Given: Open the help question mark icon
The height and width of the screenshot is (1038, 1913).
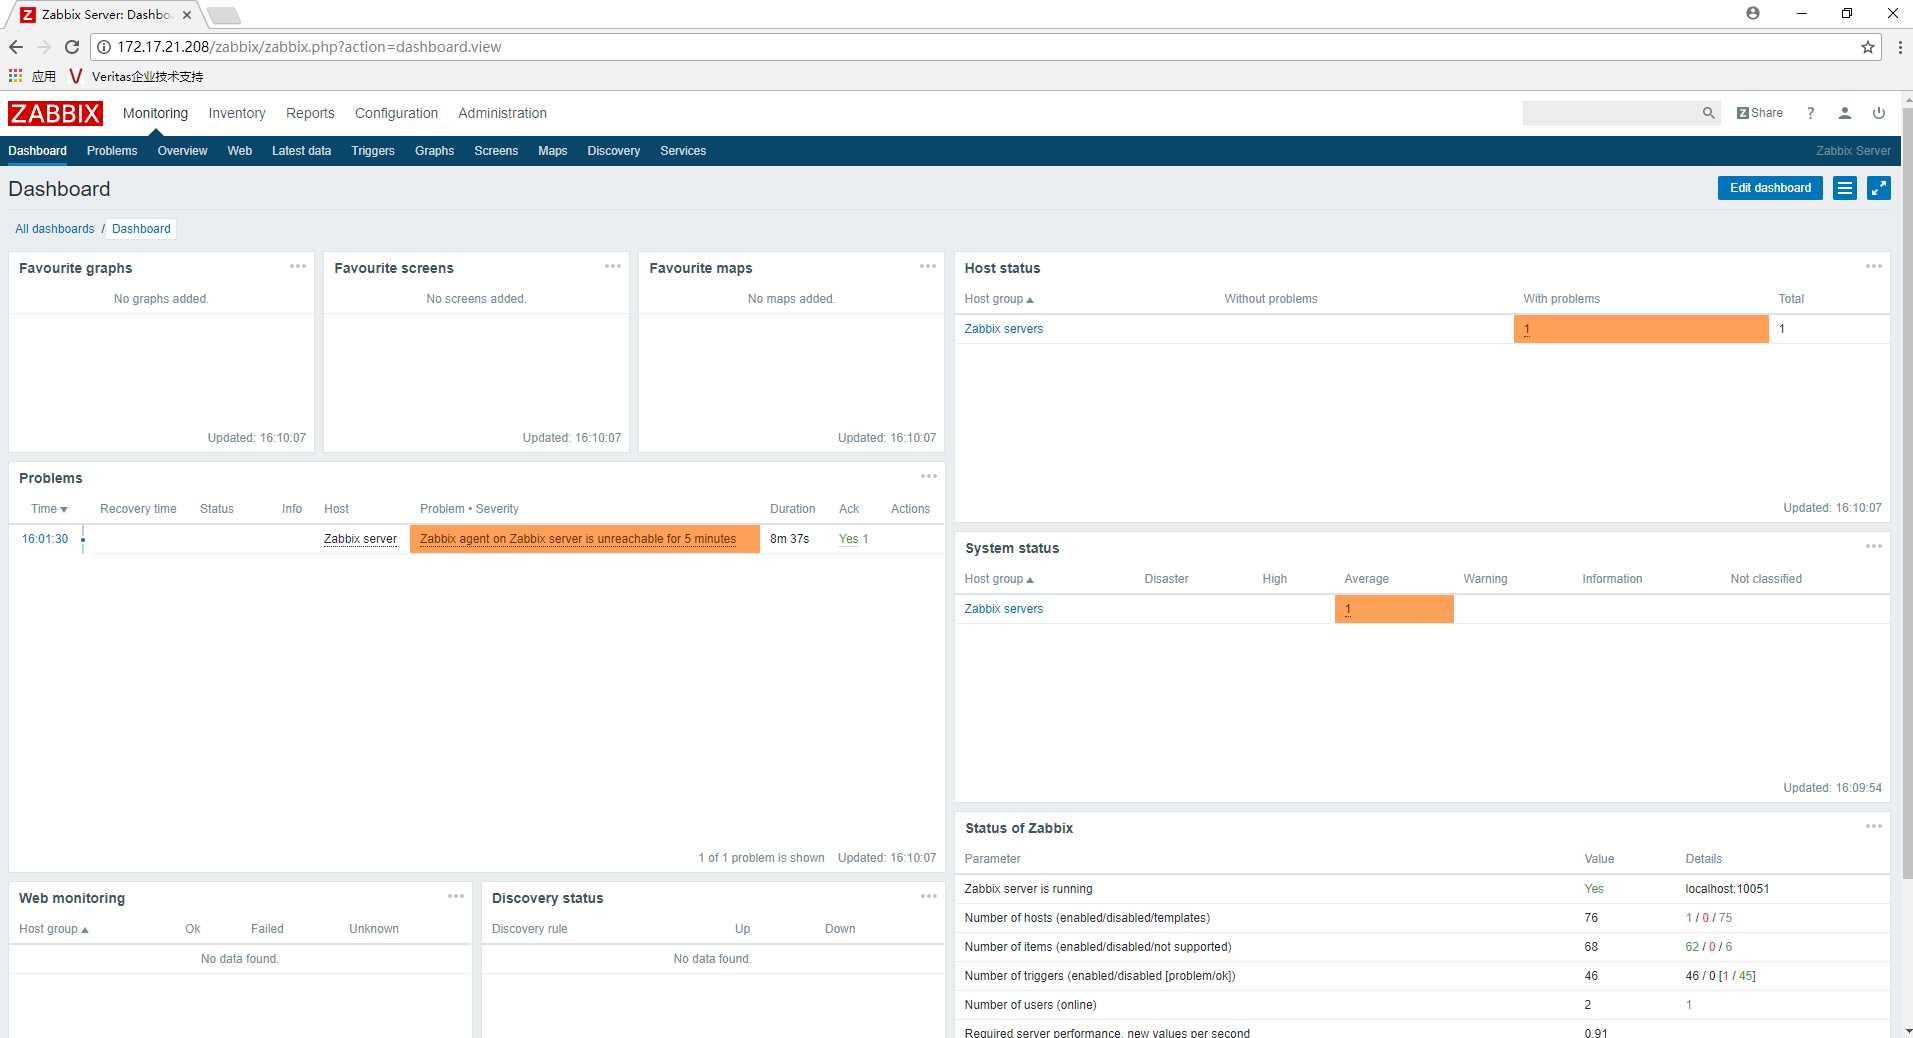Looking at the screenshot, I should (1810, 113).
